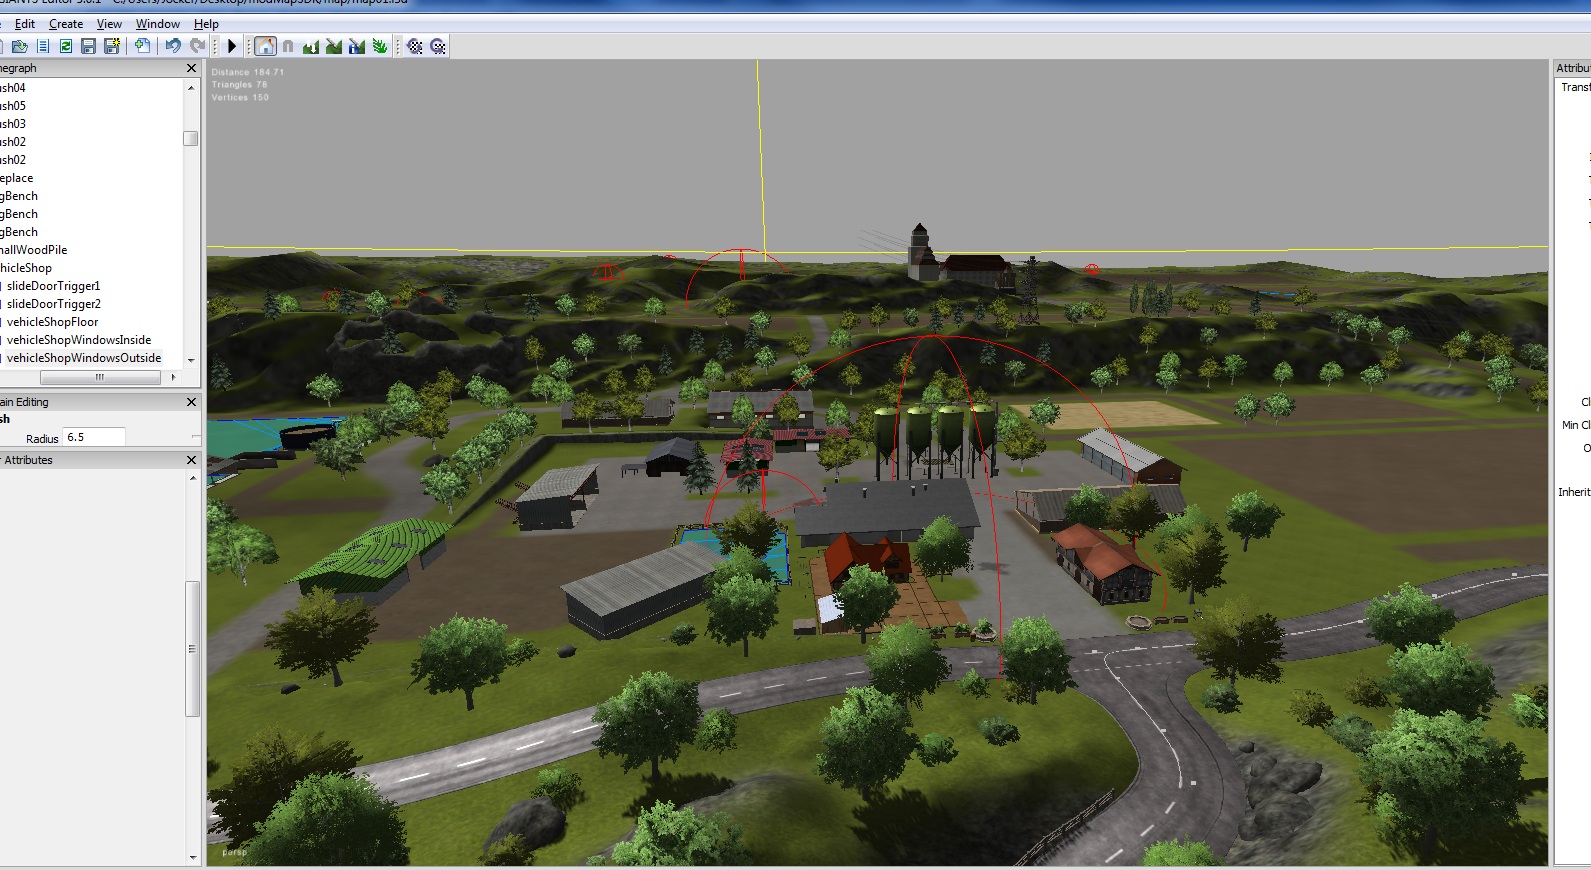The width and height of the screenshot is (1591, 870).
Task: Click Attributes panel scrollbar down arrow
Action: 193,857
